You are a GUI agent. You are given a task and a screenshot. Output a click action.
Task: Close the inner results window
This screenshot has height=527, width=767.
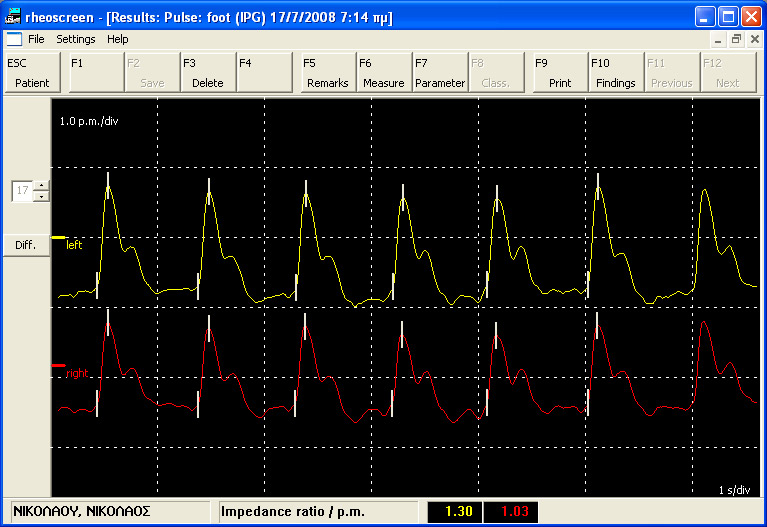point(755,40)
